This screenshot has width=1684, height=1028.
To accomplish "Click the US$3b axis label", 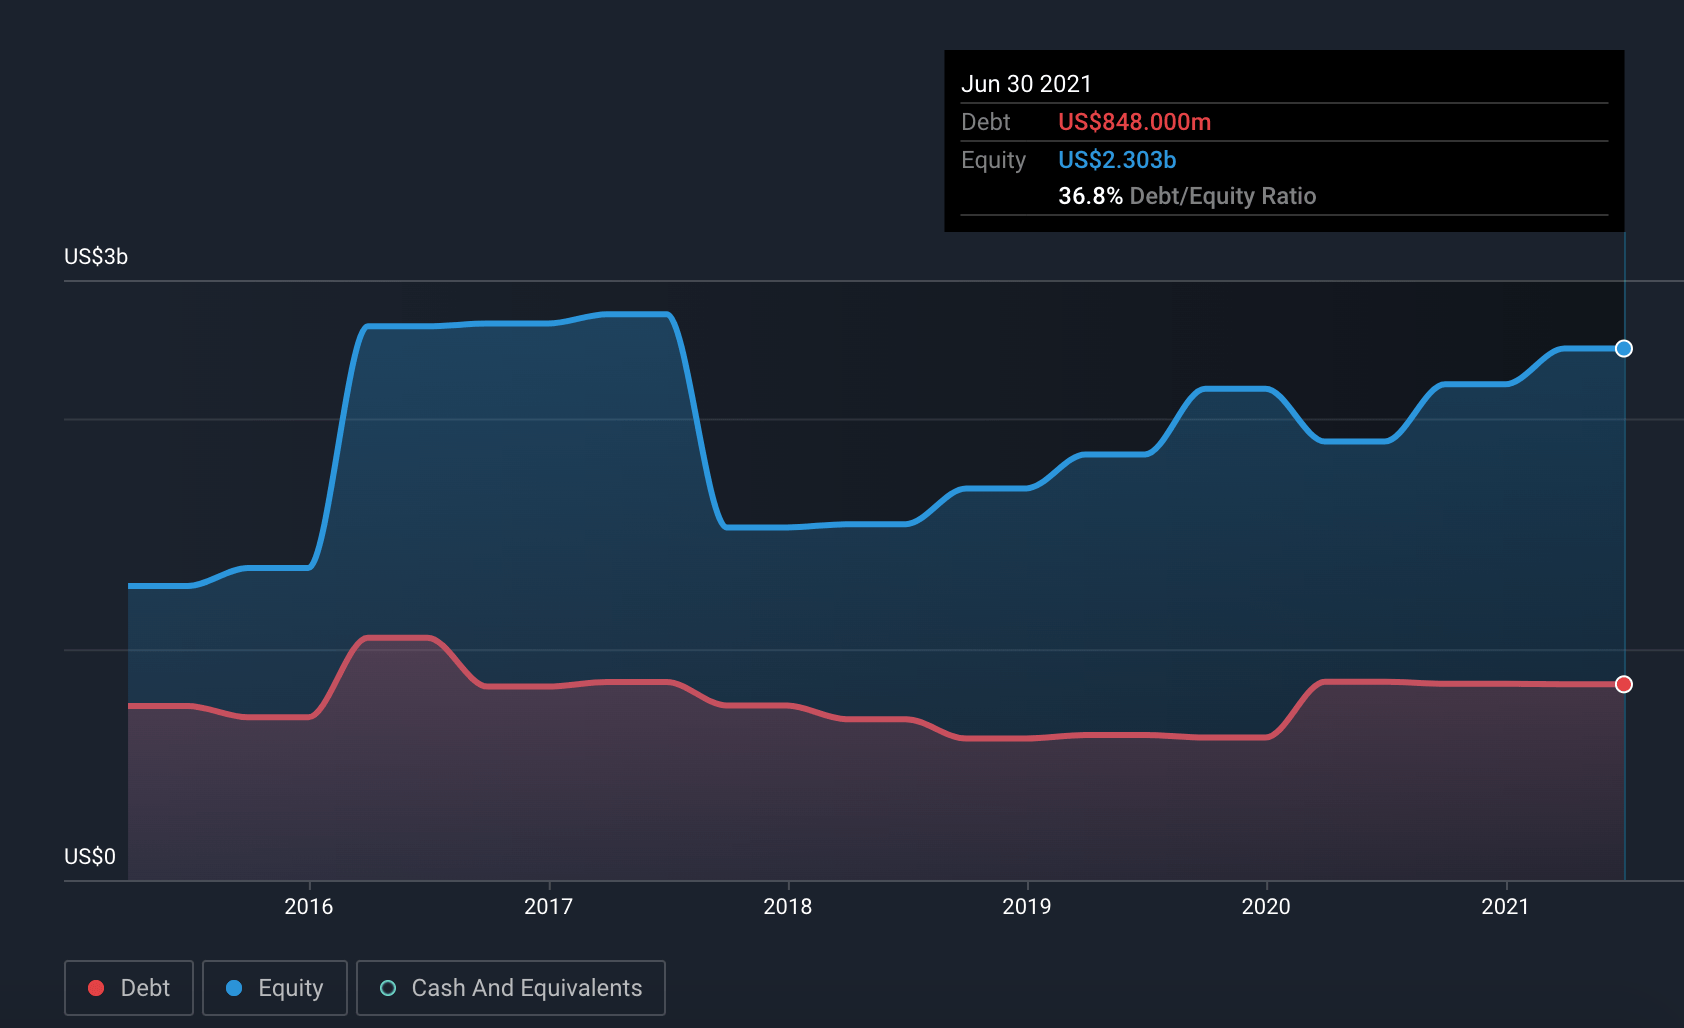I will point(94,257).
